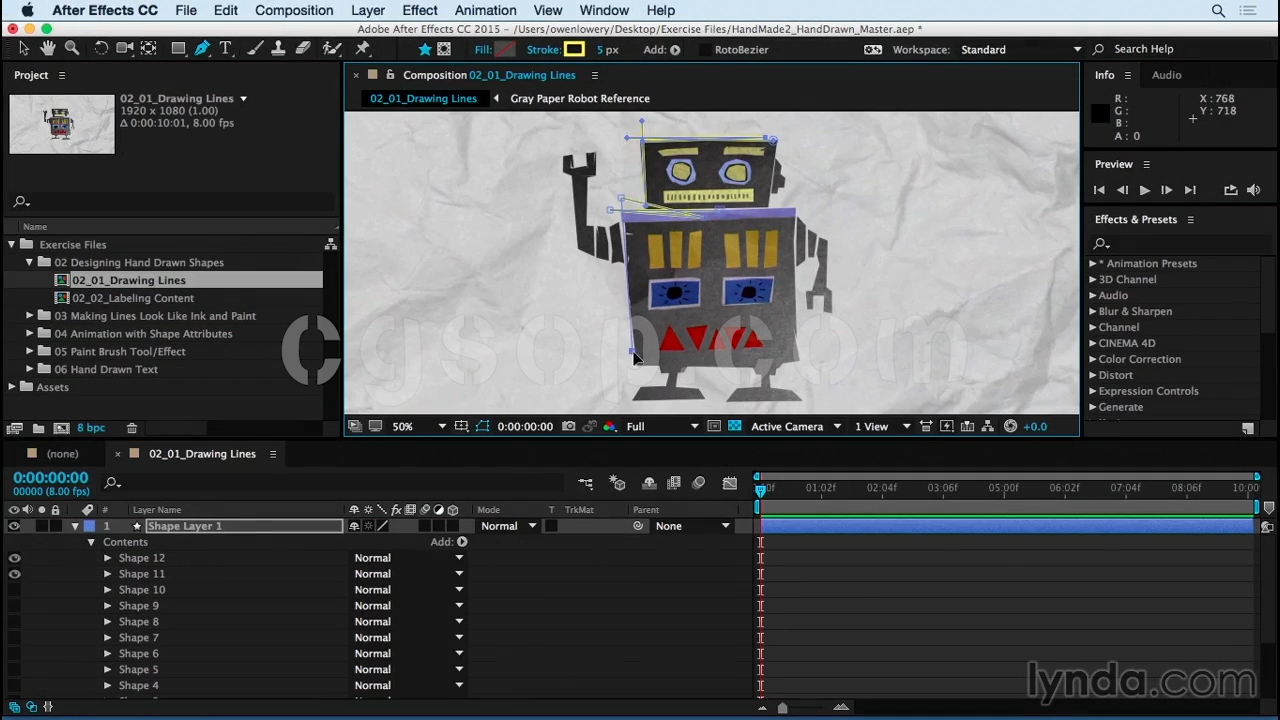Viewport: 1280px width, 720px height.
Task: Toggle the transparency grid in the viewer
Action: pyautogui.click(x=734, y=427)
